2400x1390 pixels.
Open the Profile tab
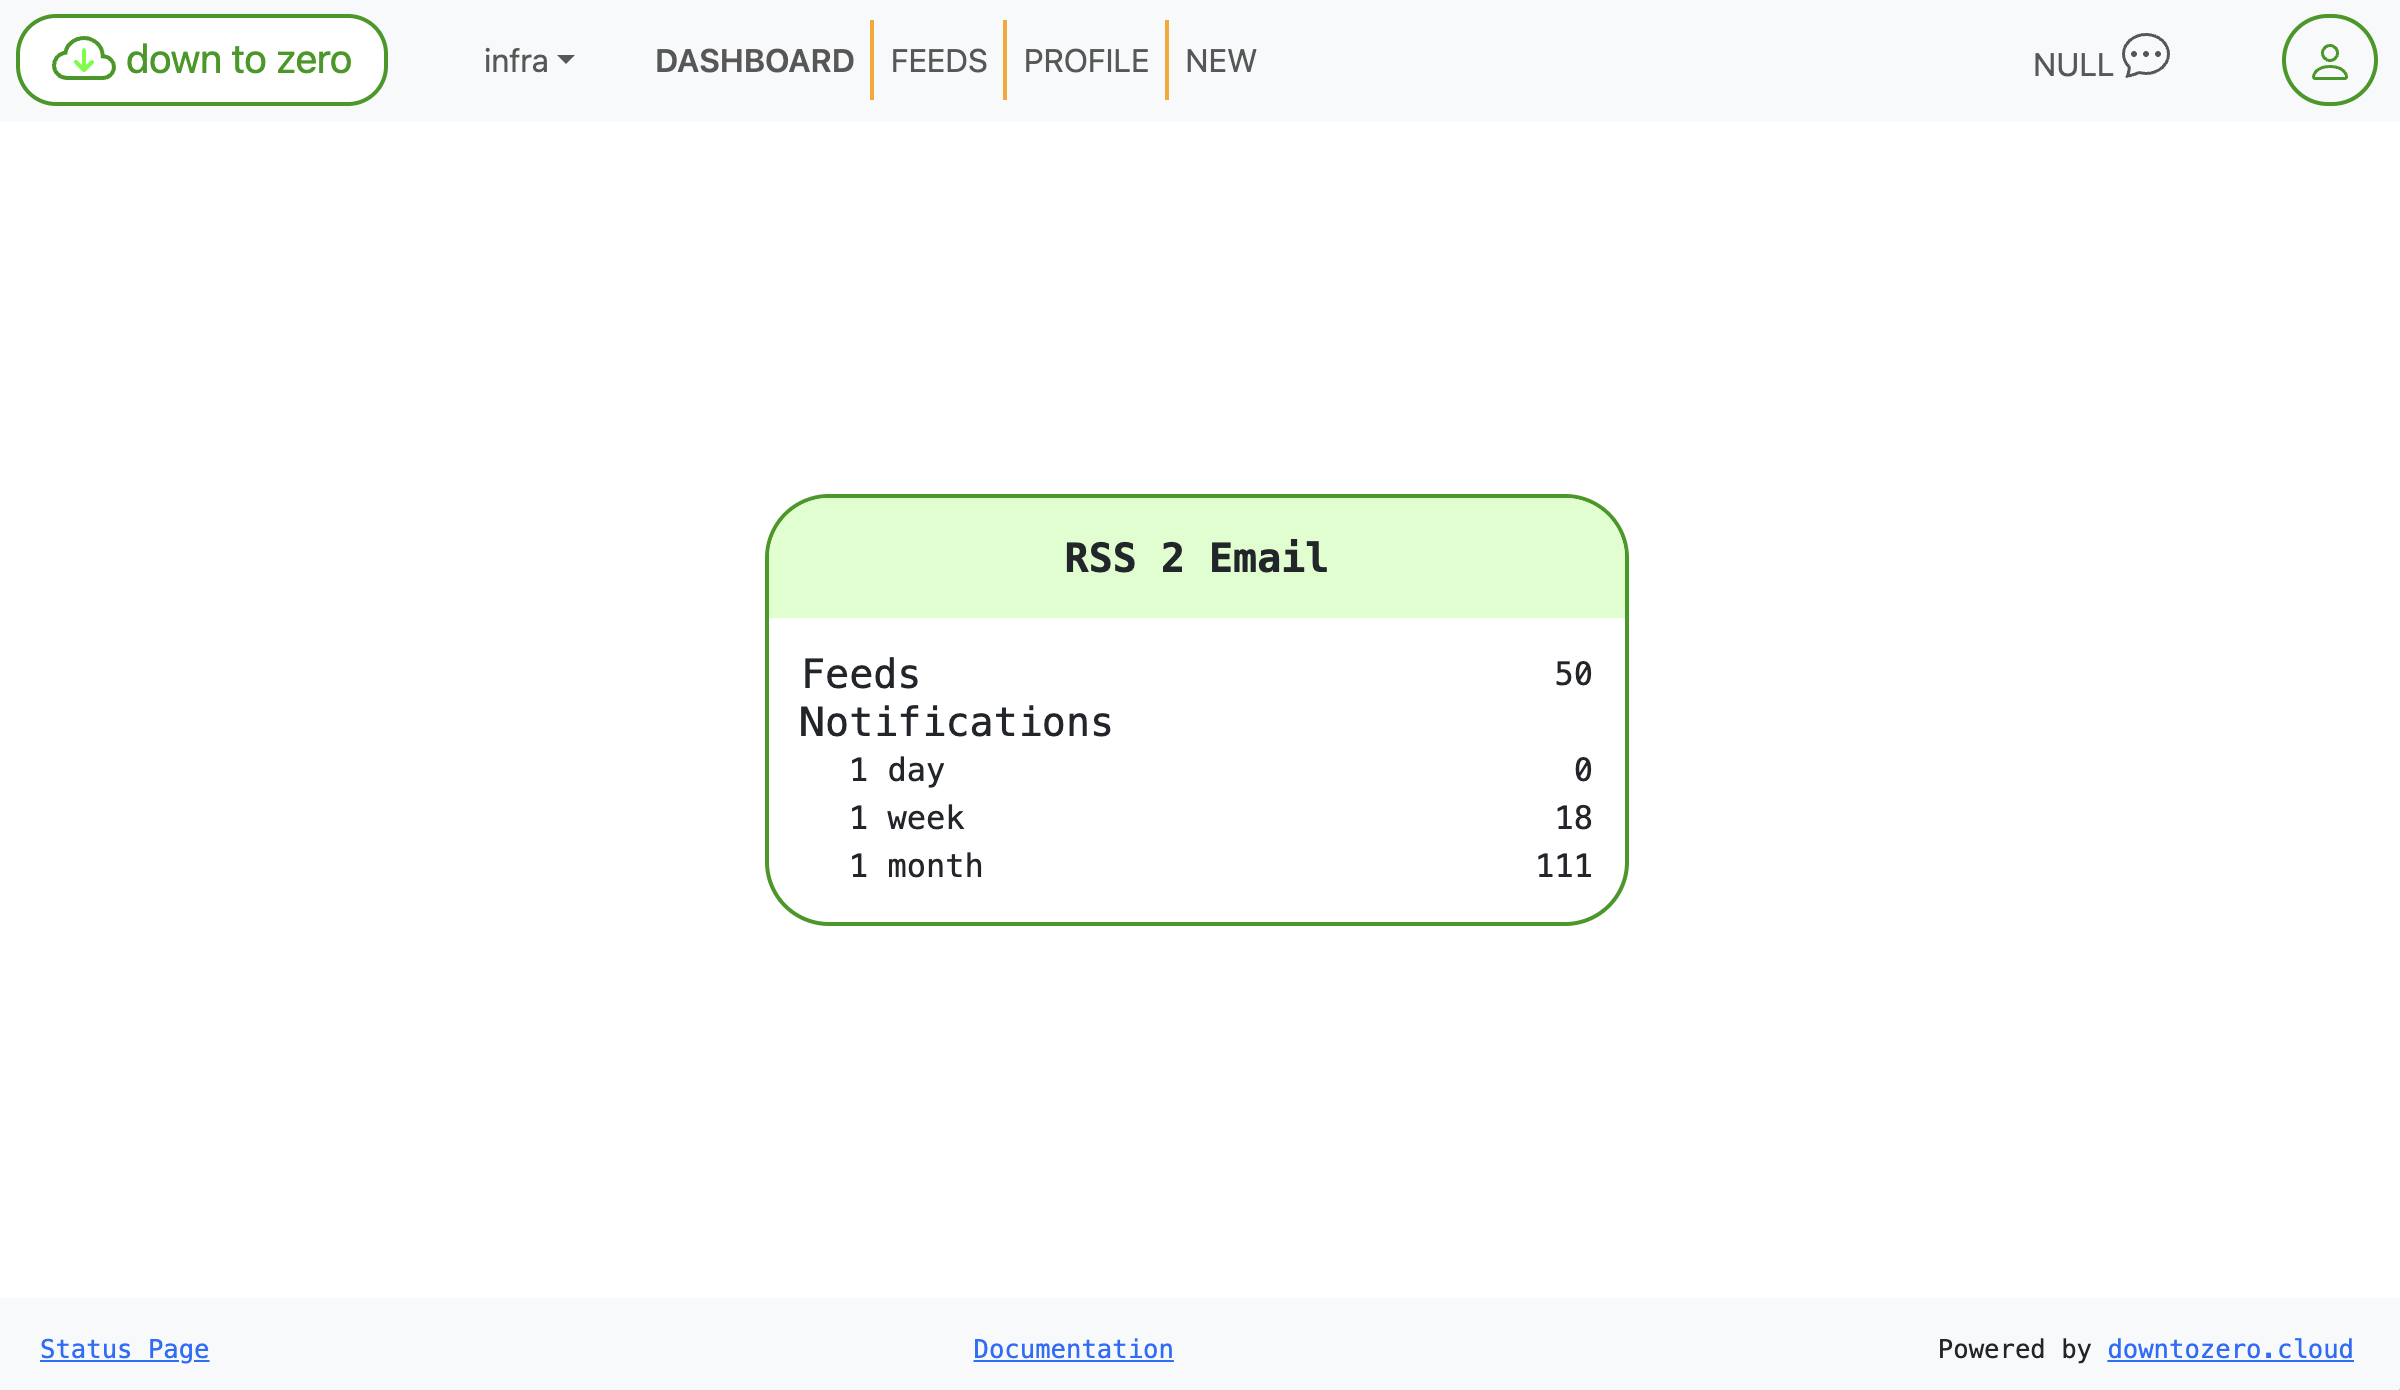pyautogui.click(x=1086, y=61)
